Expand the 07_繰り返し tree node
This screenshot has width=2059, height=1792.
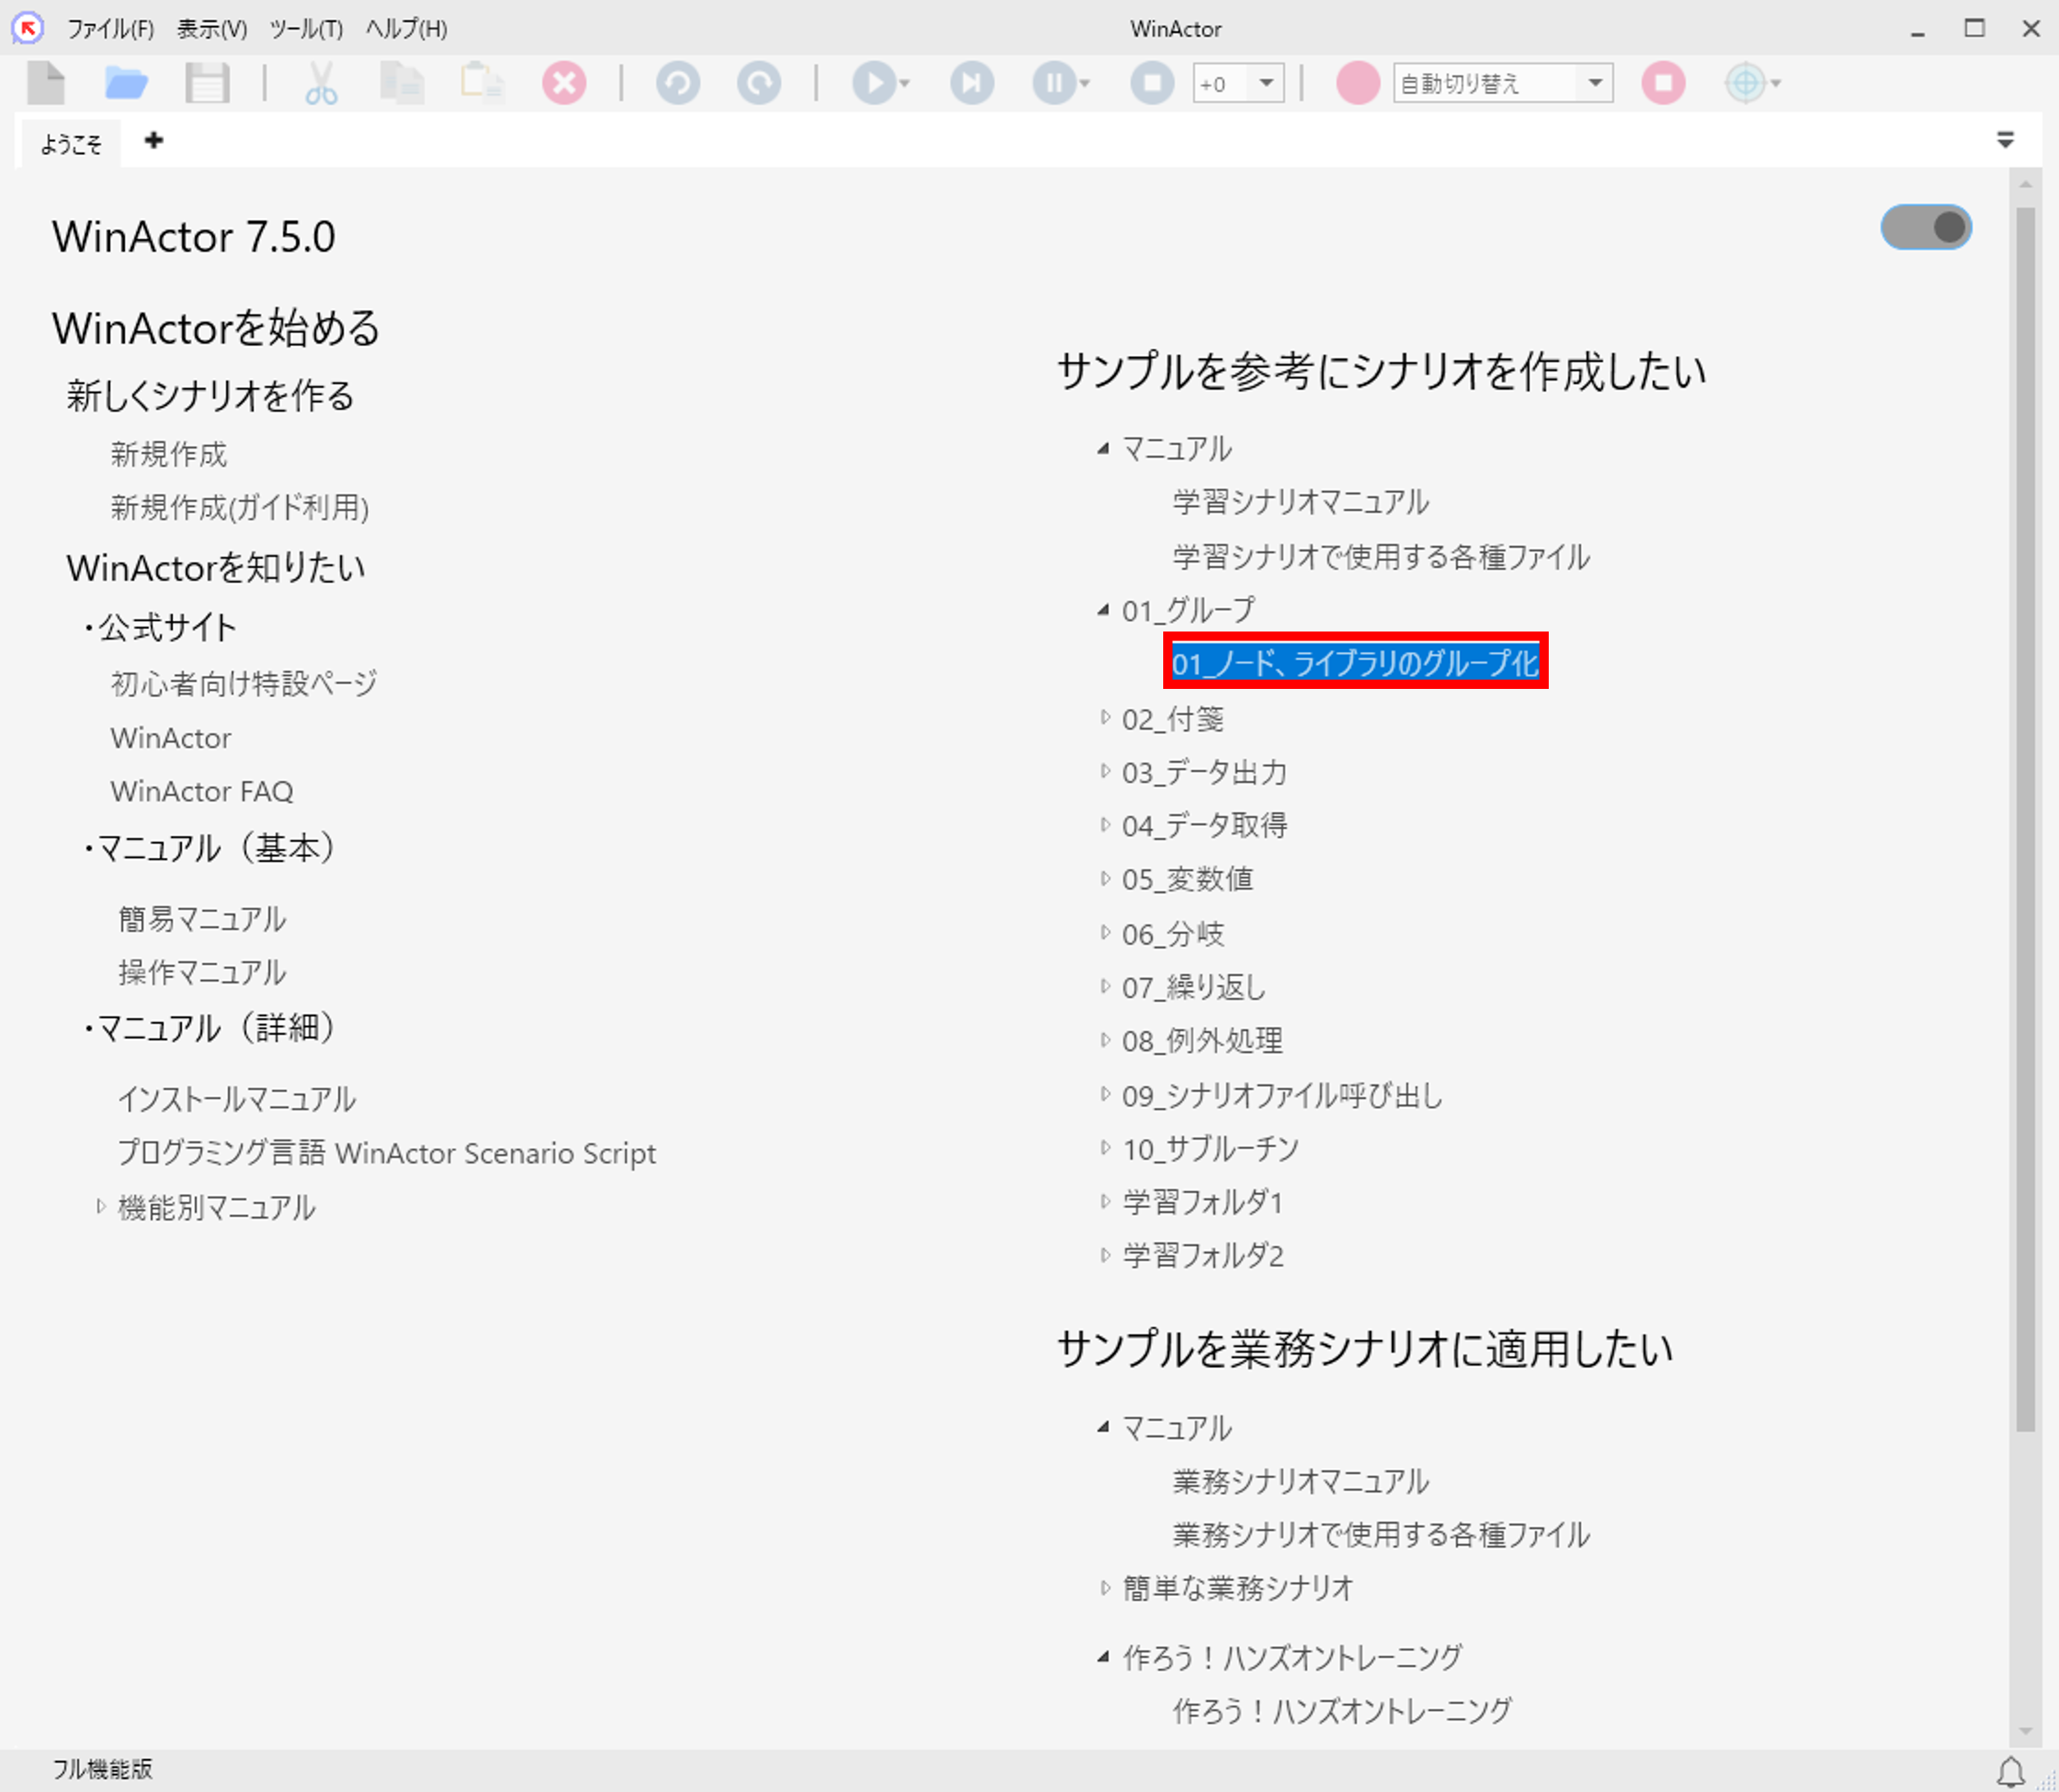tap(1104, 986)
